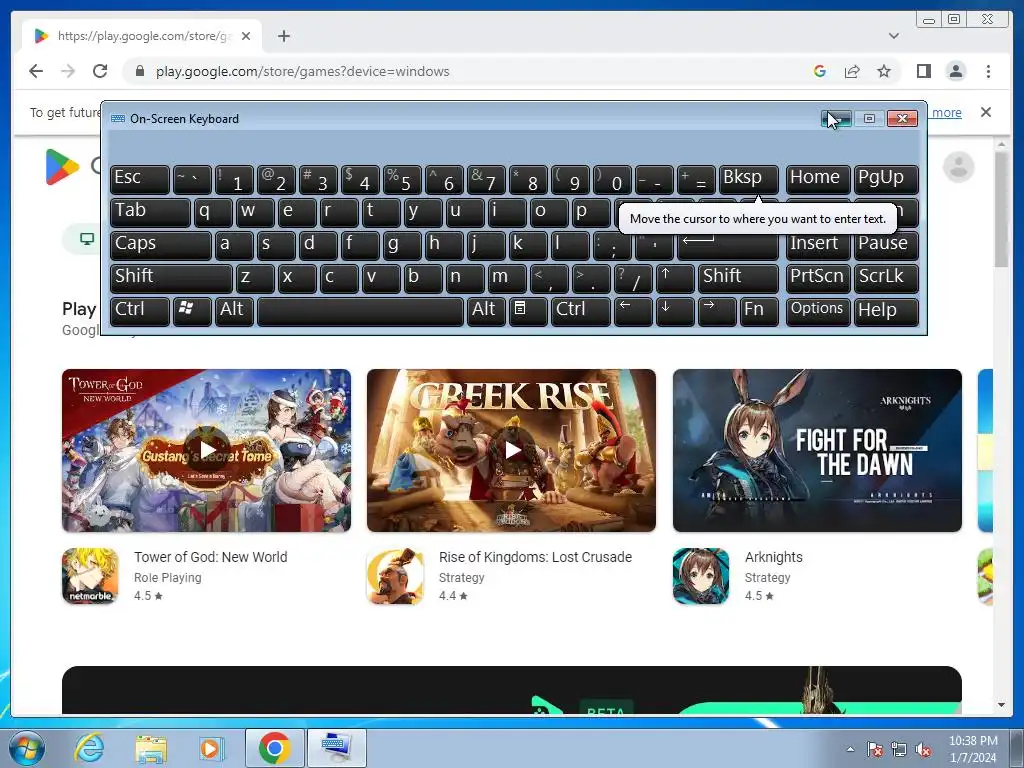Click the Pause key

point(886,245)
